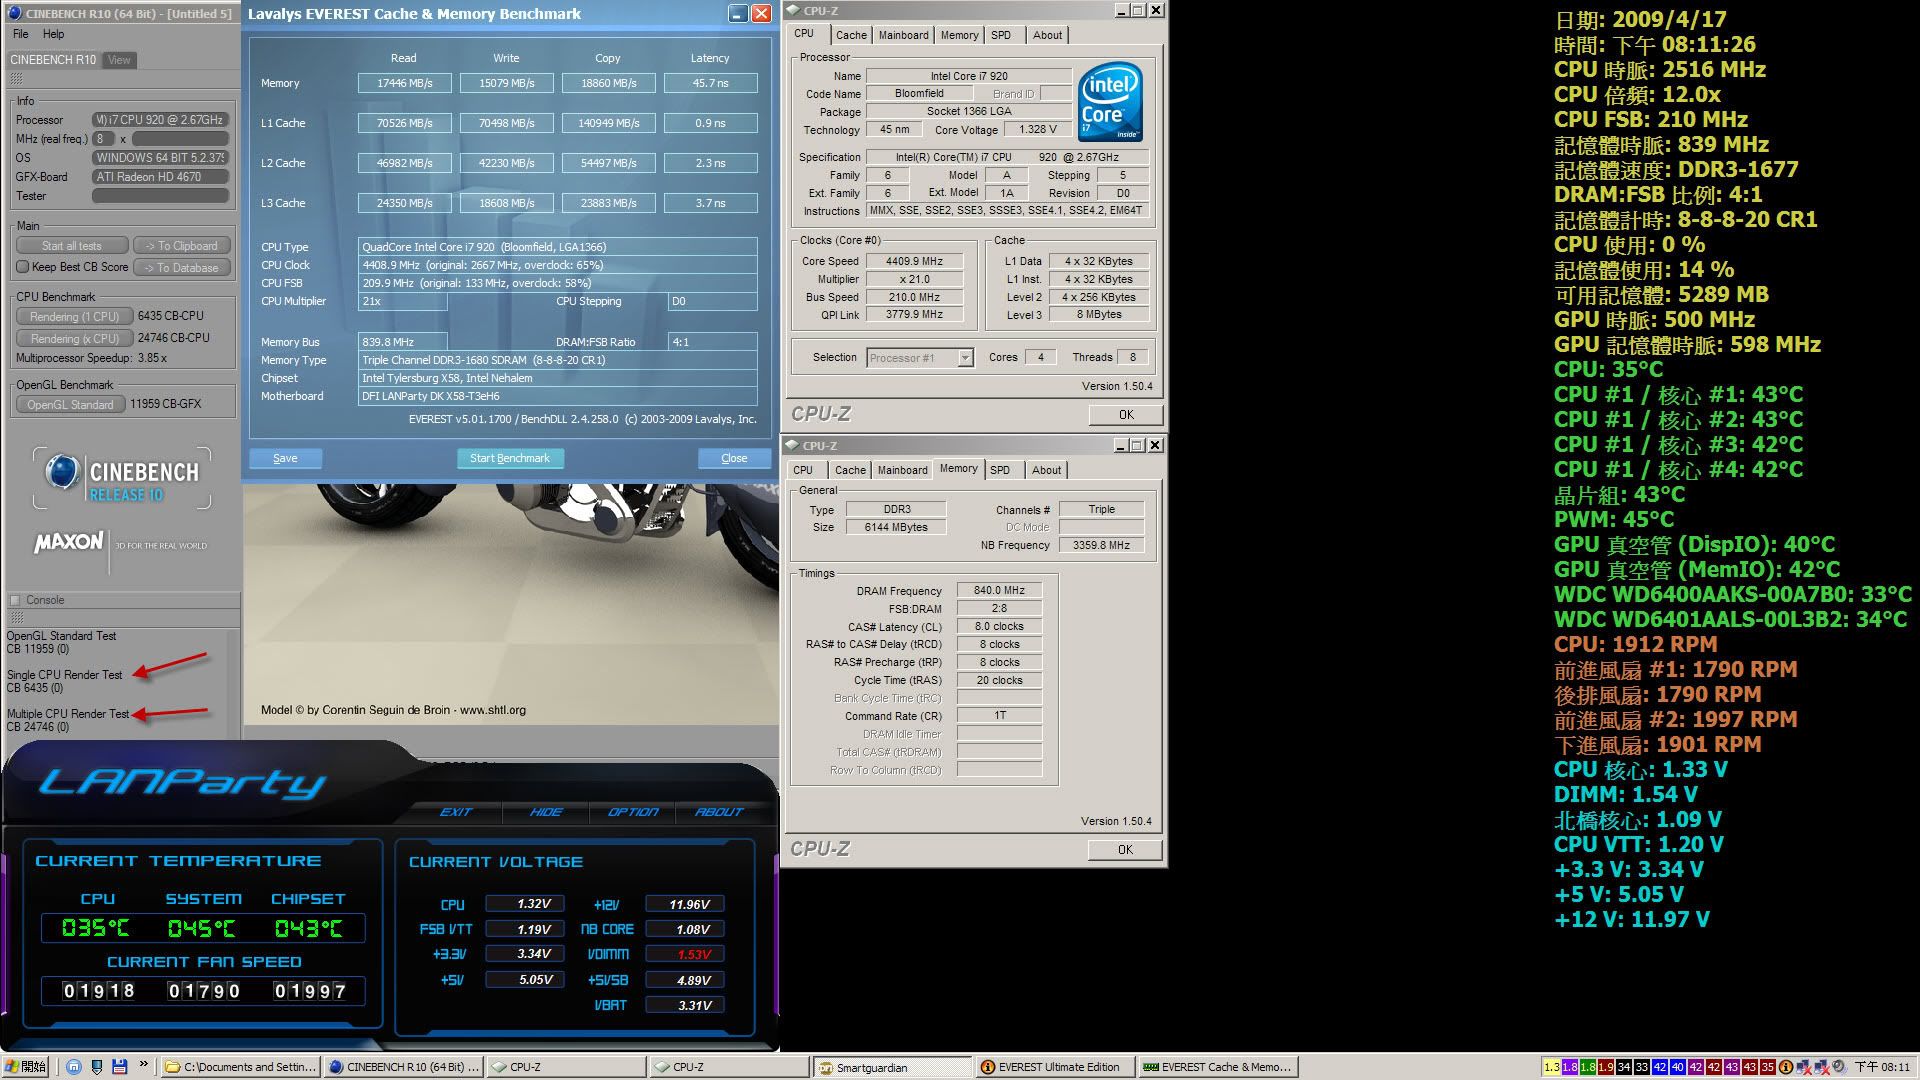Click the L3 Cache Latency value 3.7 ns

point(711,203)
